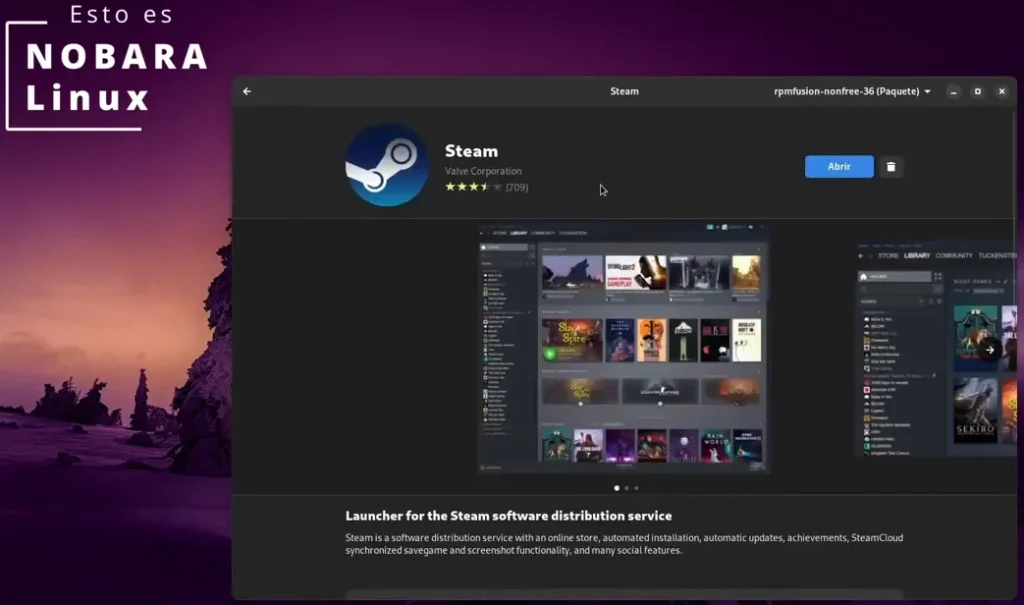Open the Steam application with Abrir
This screenshot has width=1024, height=605.
[839, 167]
